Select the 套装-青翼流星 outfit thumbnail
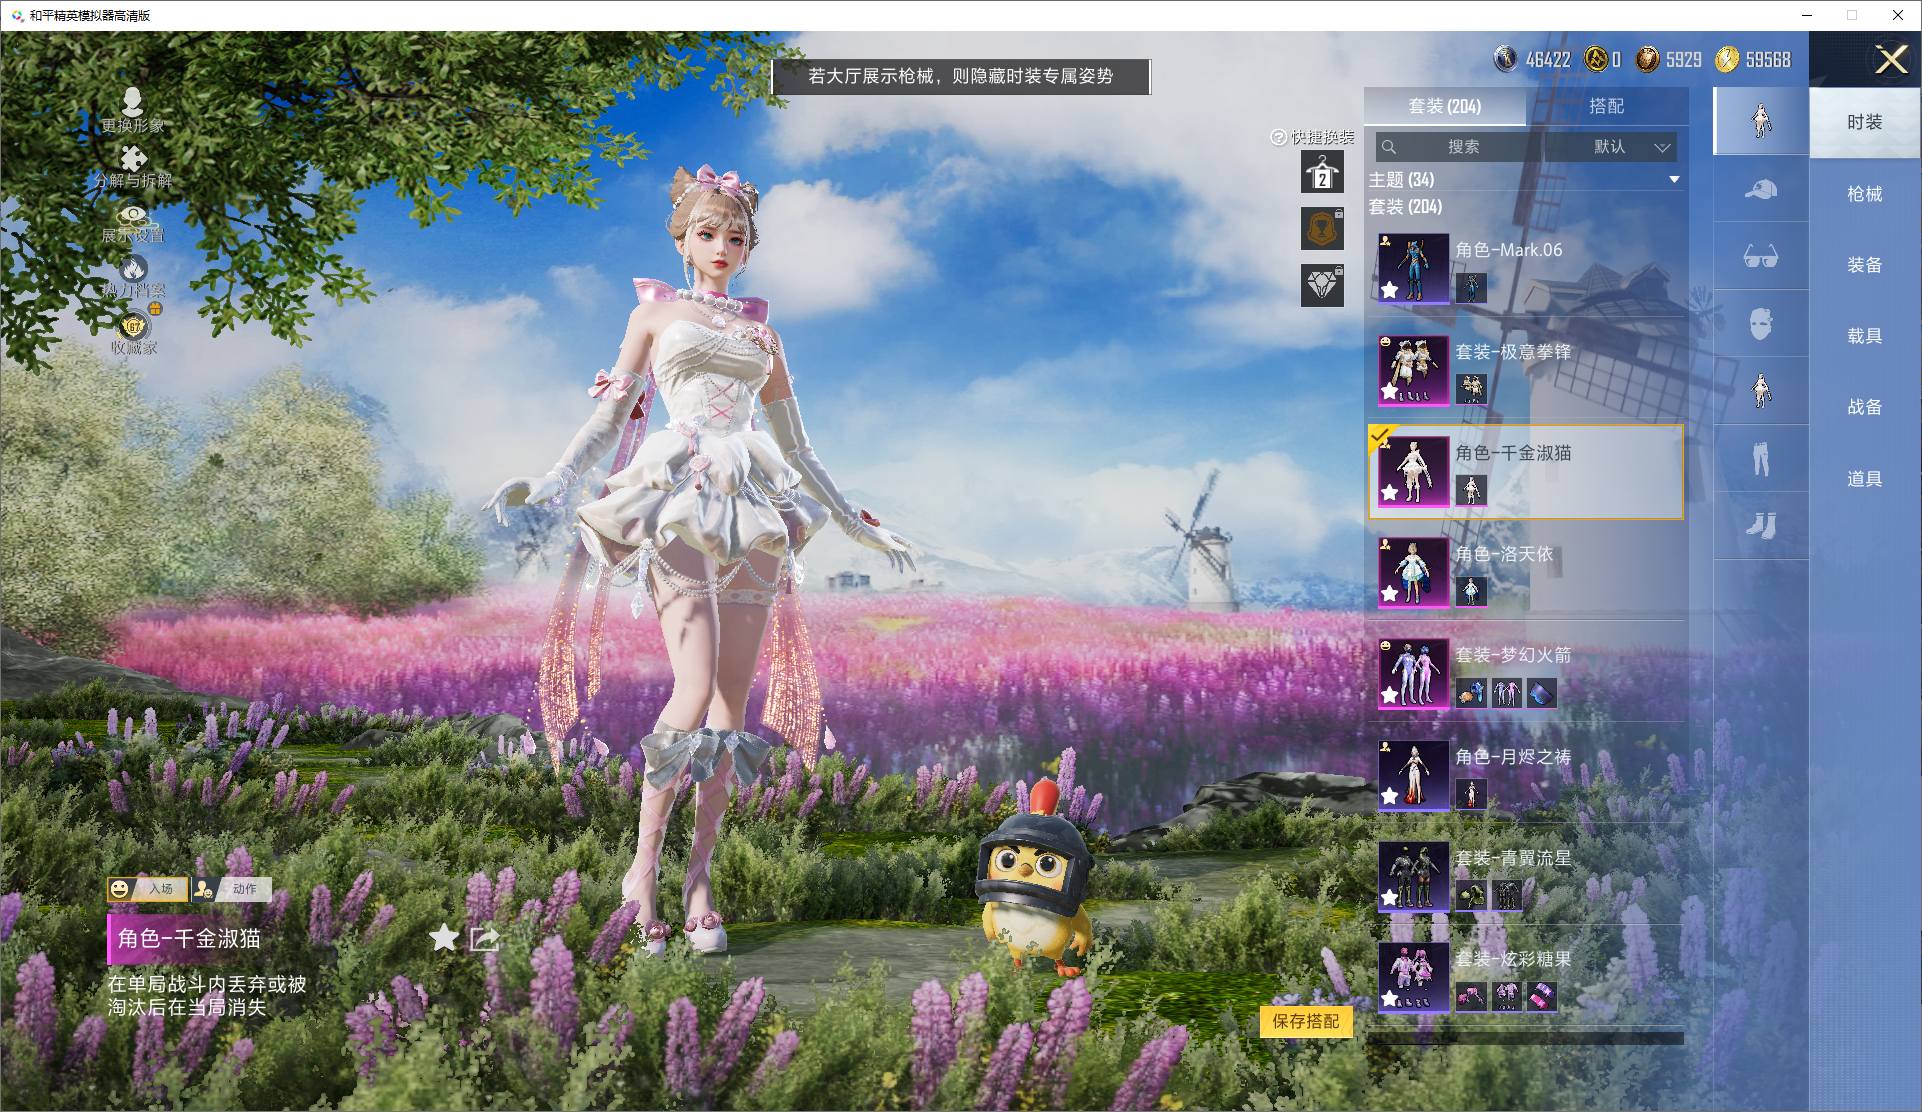 (1413, 876)
